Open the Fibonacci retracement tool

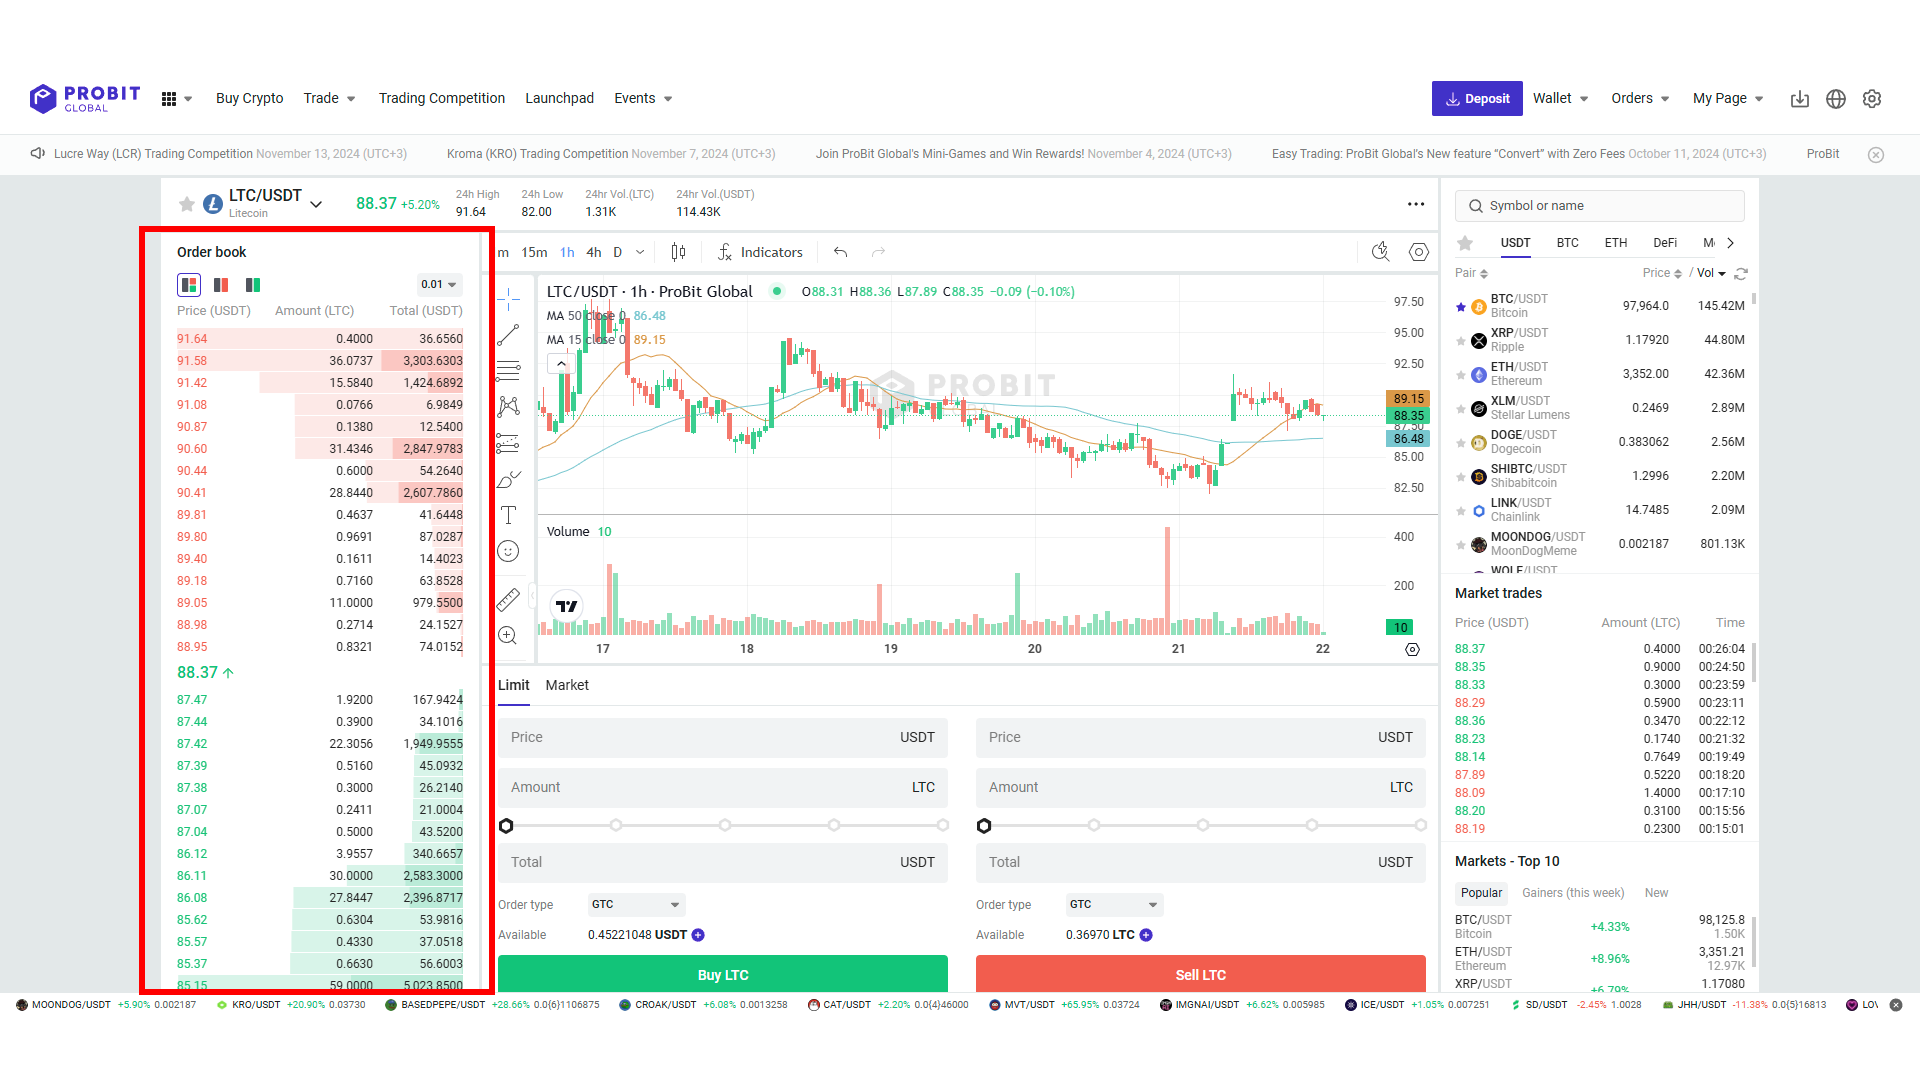pos(508,370)
